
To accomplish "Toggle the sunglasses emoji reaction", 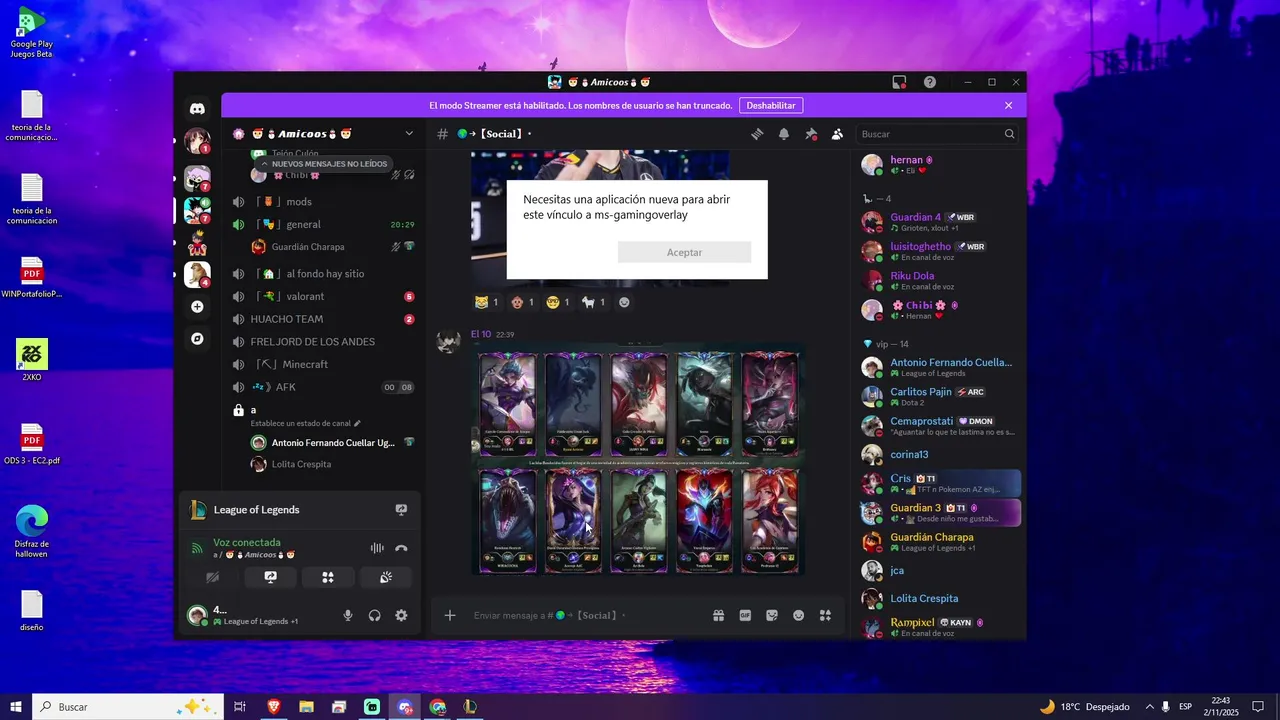I will click(558, 302).
